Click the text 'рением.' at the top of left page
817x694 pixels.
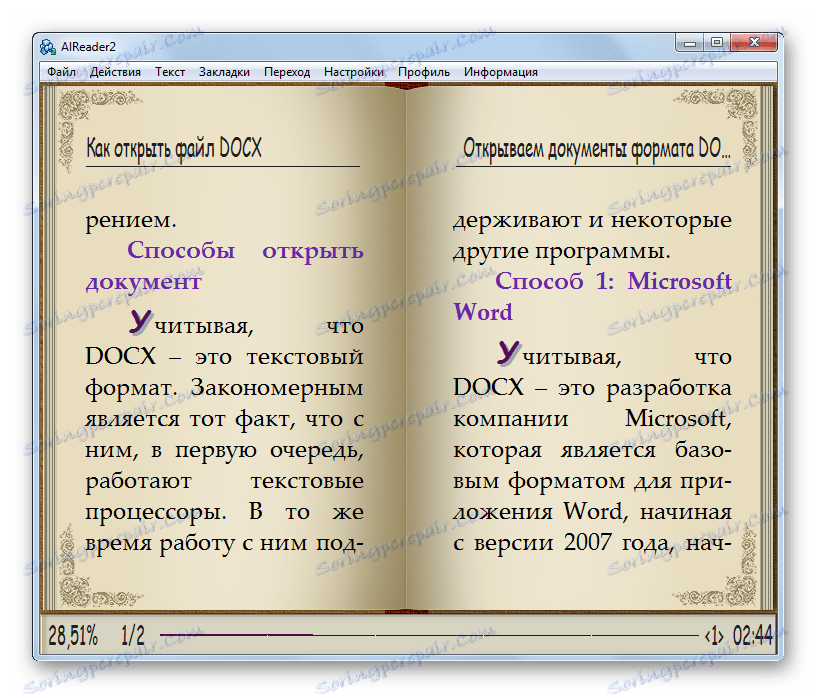tap(131, 221)
